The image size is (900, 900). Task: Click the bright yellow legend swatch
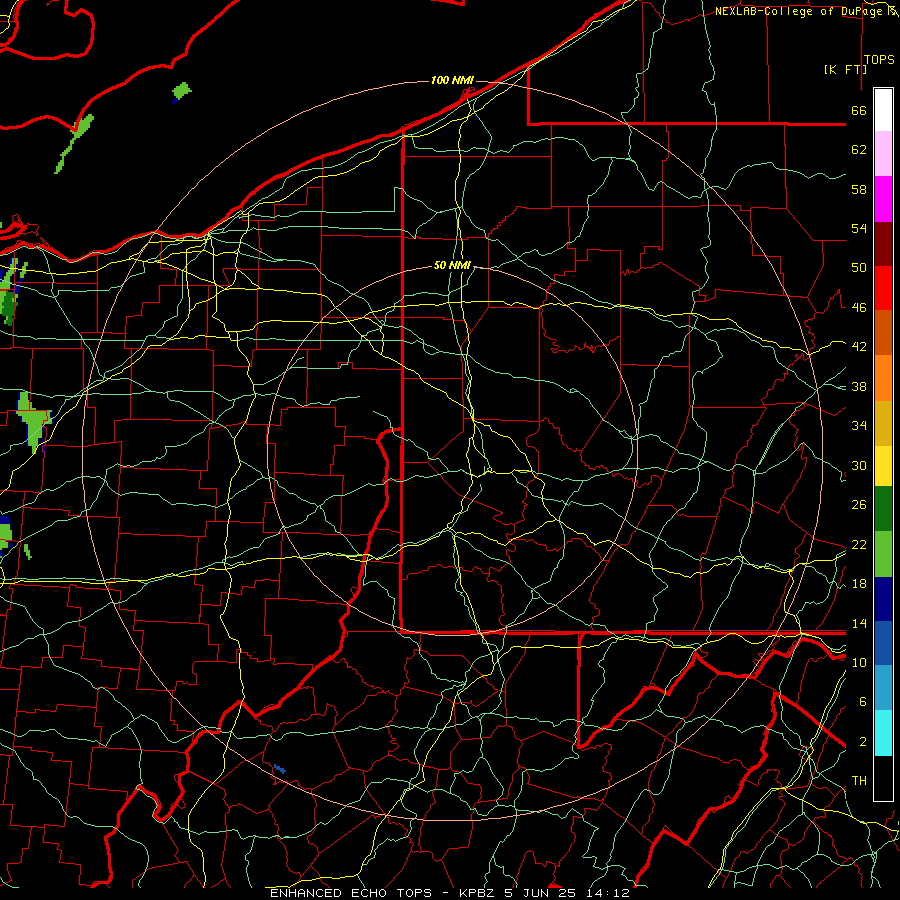click(x=883, y=466)
